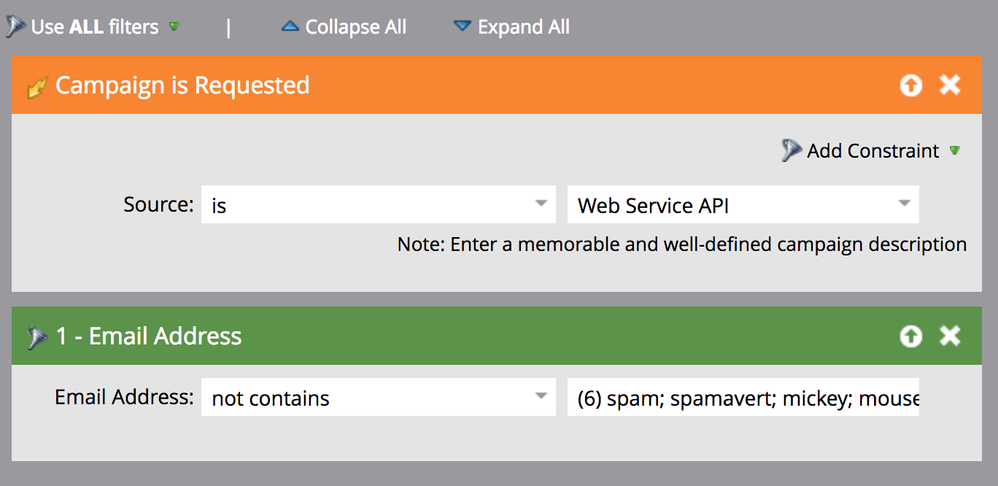Open the Use ALL filters dropdown arrow
The height and width of the screenshot is (486, 998).
pyautogui.click(x=174, y=27)
